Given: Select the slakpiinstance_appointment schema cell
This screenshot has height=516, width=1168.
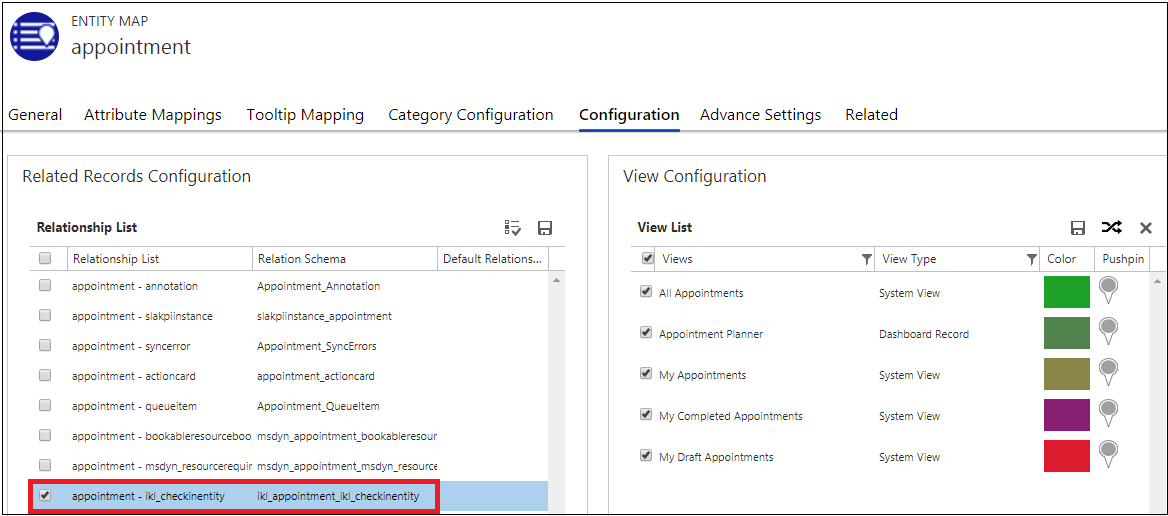Looking at the screenshot, I should tap(324, 316).
